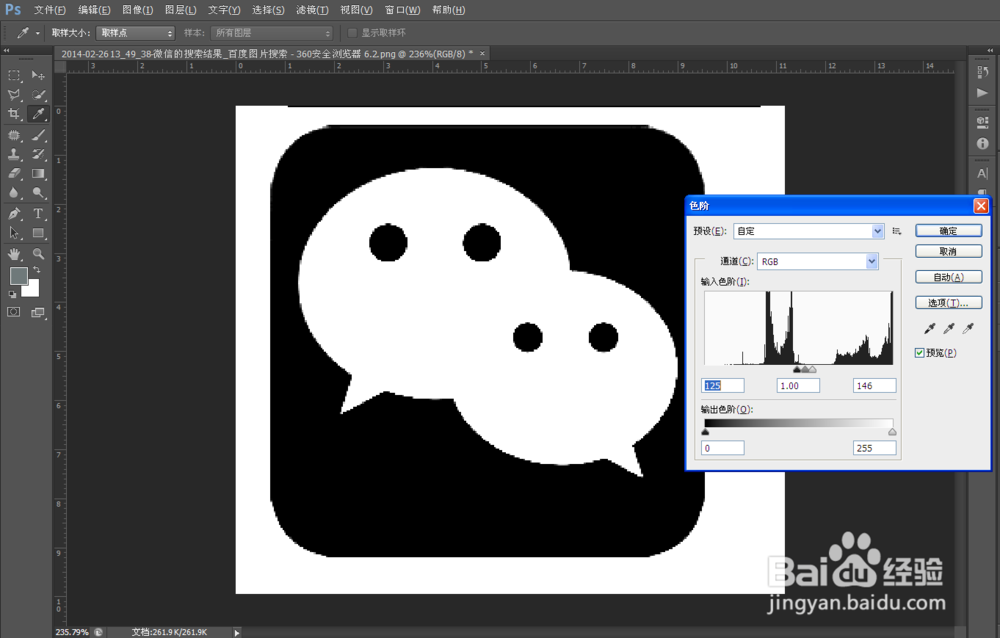This screenshot has height=638, width=1000.
Task: Click the 选项(T)... options button
Action: pos(948,302)
